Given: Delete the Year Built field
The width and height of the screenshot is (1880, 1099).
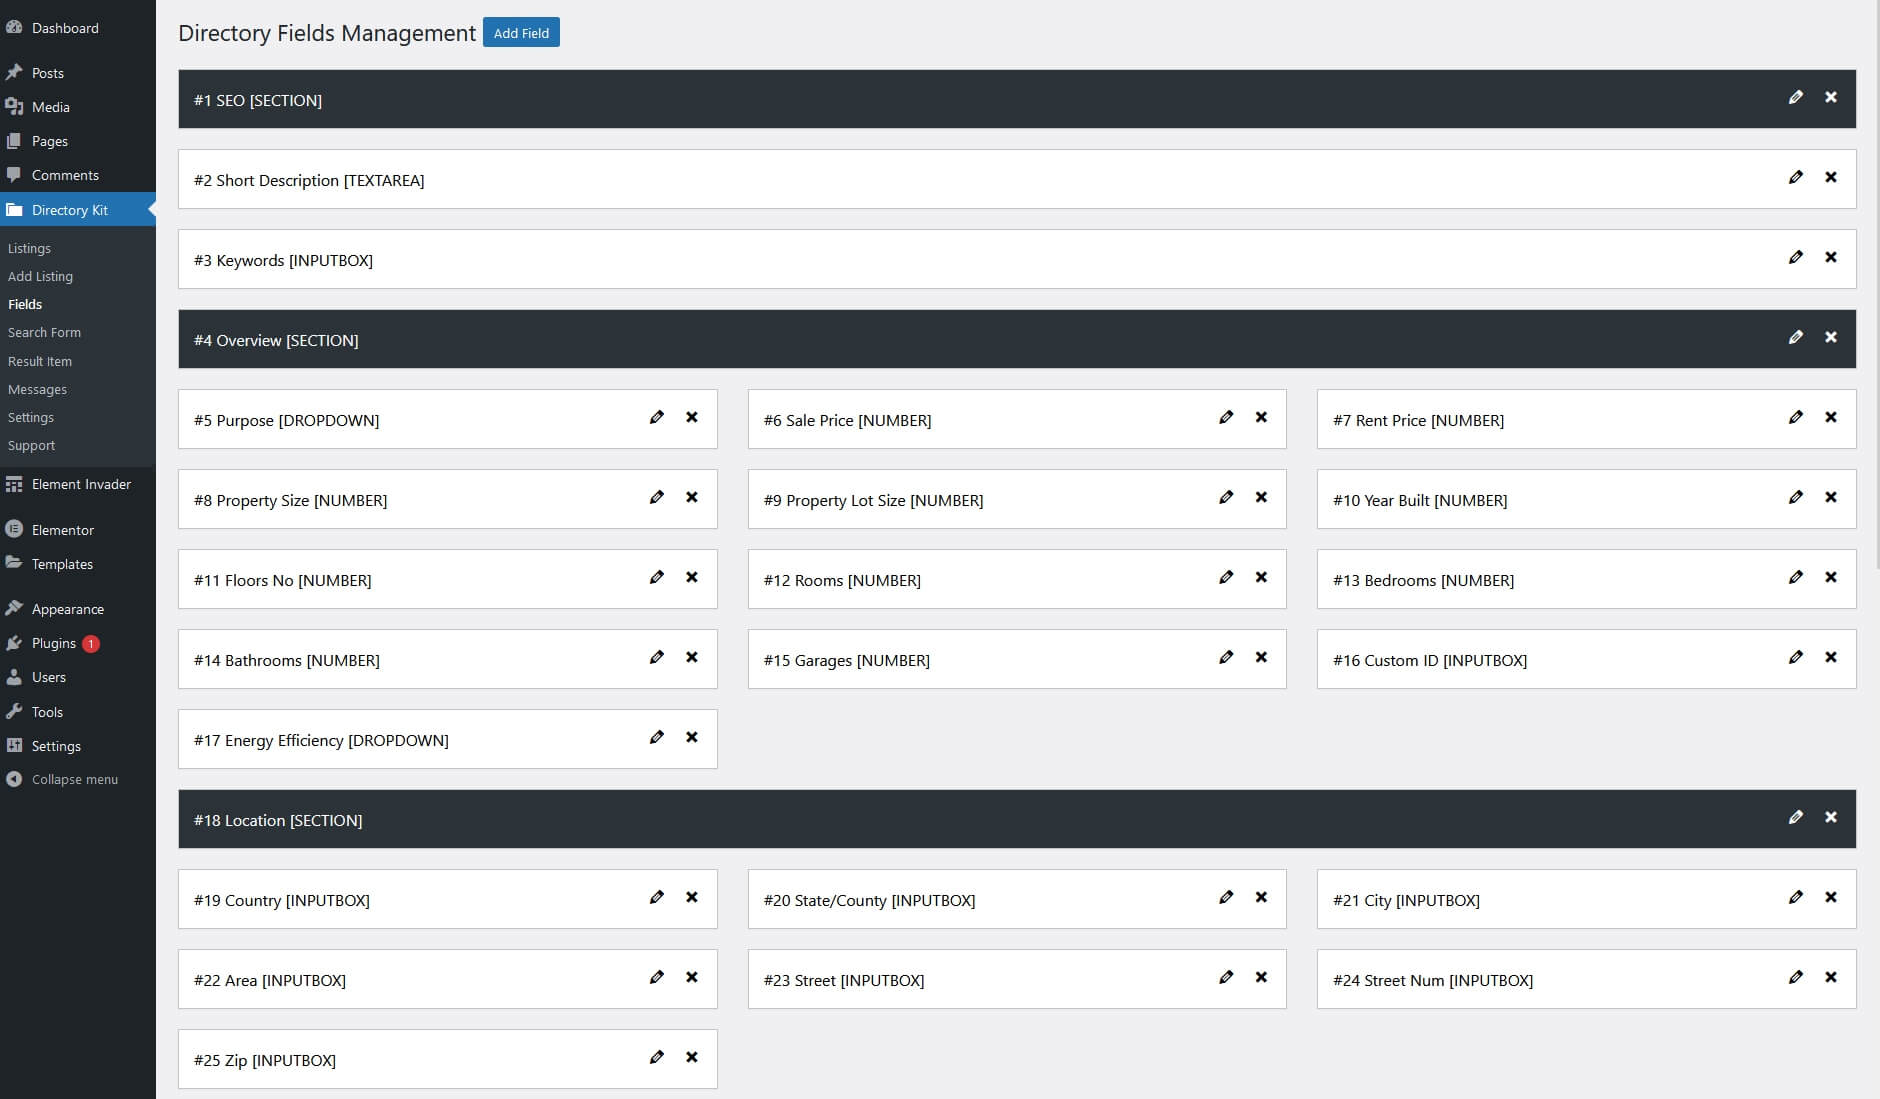Looking at the screenshot, I should pos(1831,497).
